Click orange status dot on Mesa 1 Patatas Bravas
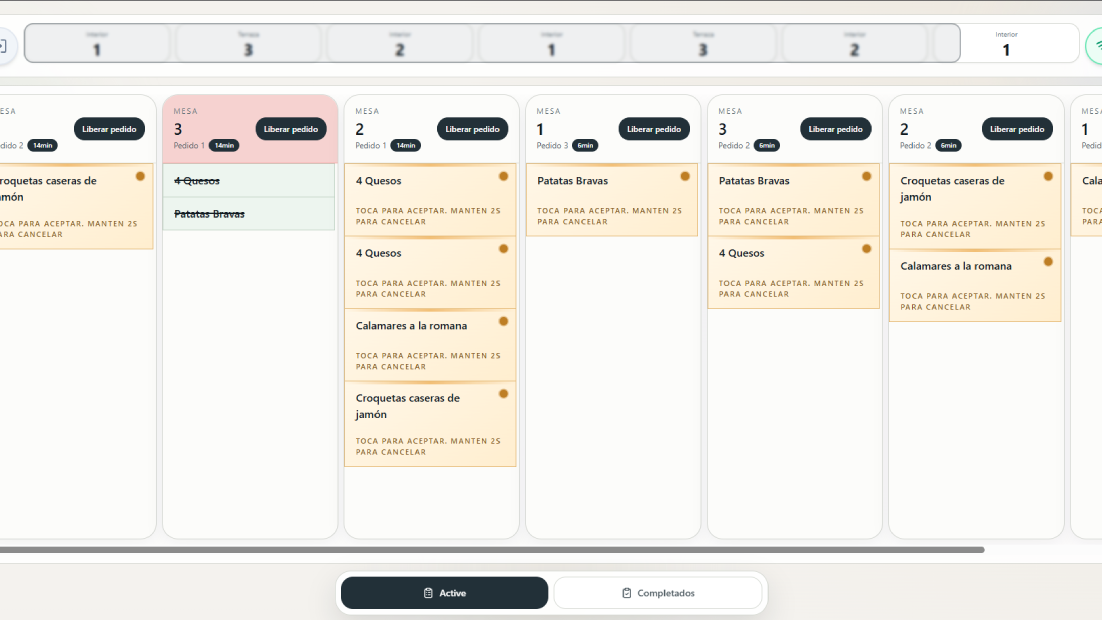The width and height of the screenshot is (1102, 620). (685, 176)
